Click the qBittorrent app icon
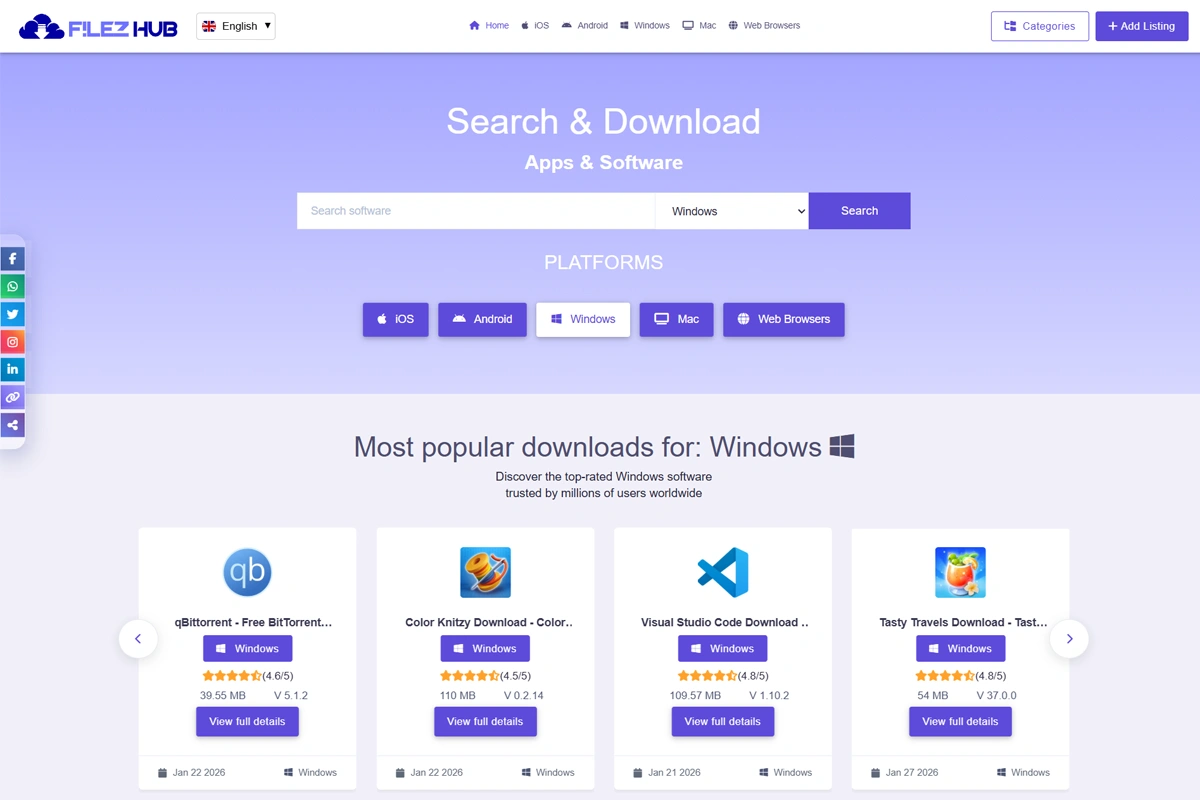 click(247, 572)
